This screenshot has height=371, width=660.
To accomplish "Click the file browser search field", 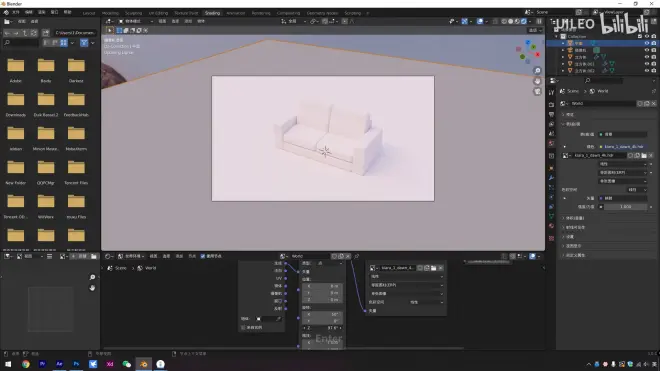I will pyautogui.click(x=21, y=43).
